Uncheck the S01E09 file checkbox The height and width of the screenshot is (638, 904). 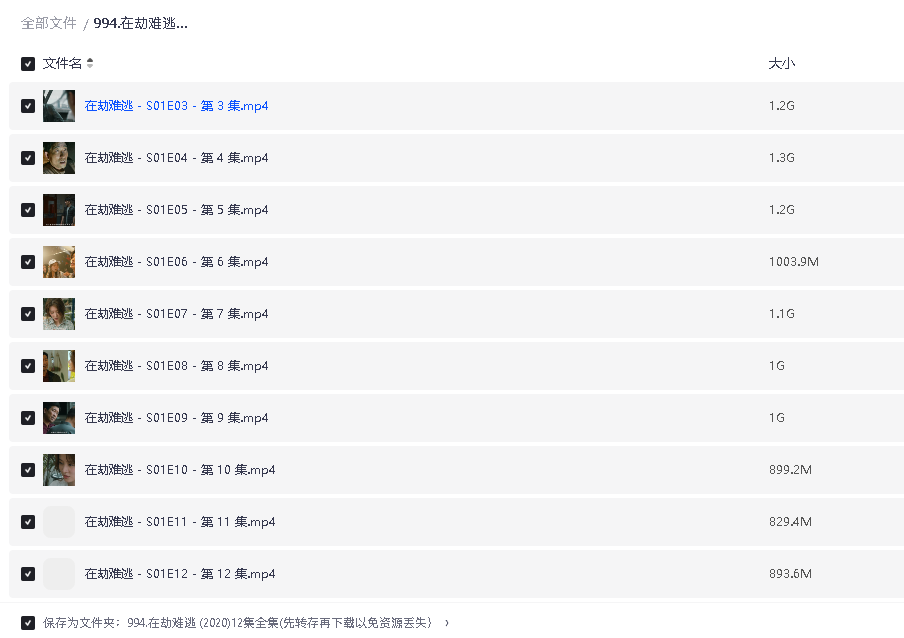tap(28, 418)
